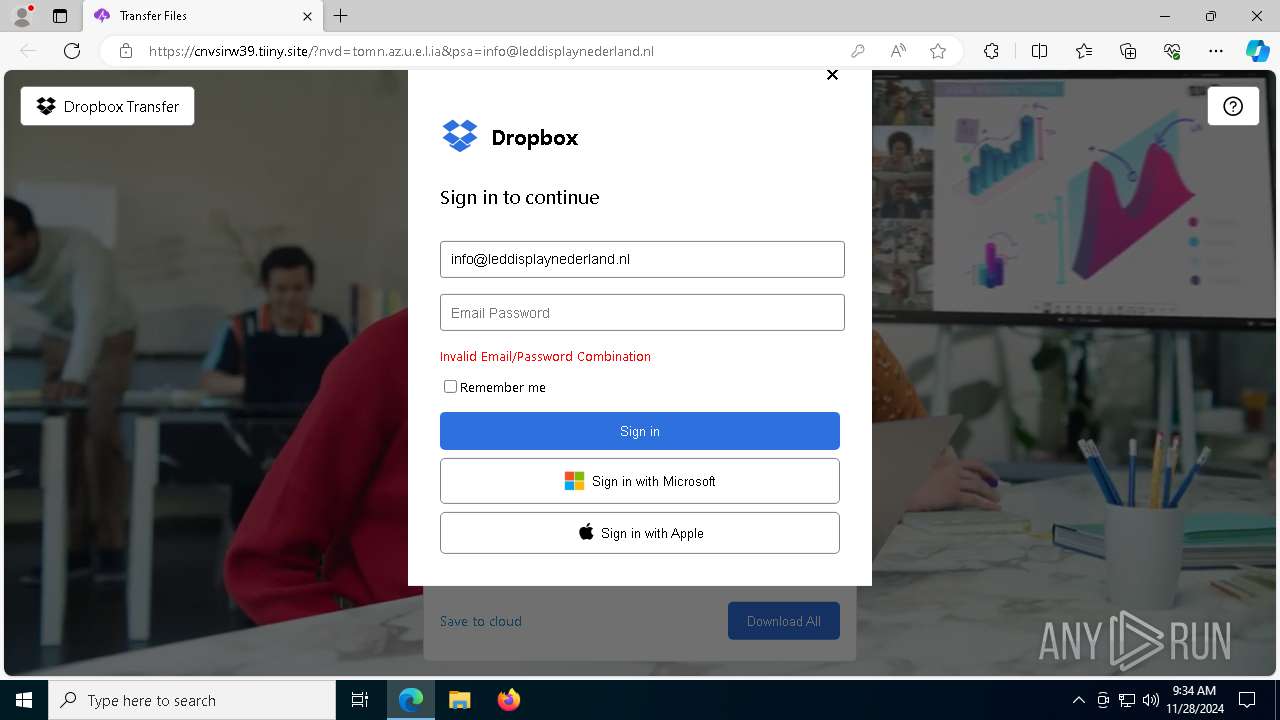Open volume control tray icon
The width and height of the screenshot is (1280, 720).
coord(1150,700)
